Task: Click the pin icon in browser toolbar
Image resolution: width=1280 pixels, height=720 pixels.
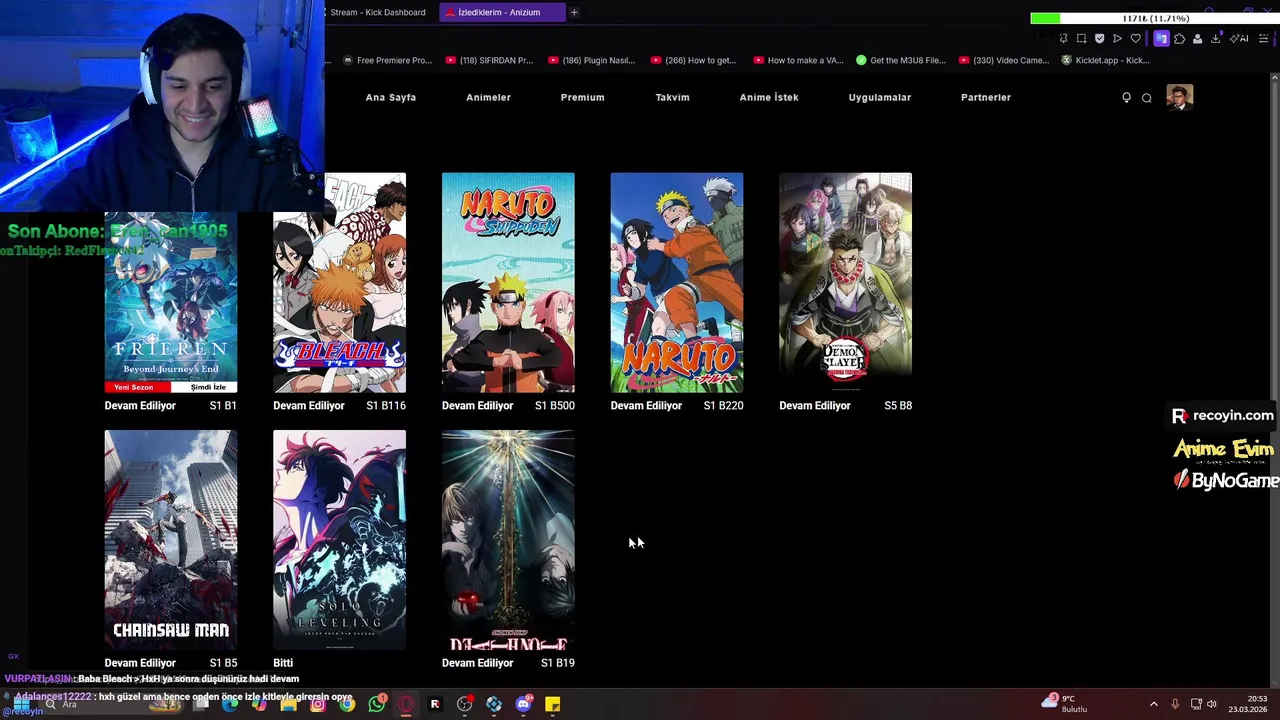Action: click(x=1064, y=38)
